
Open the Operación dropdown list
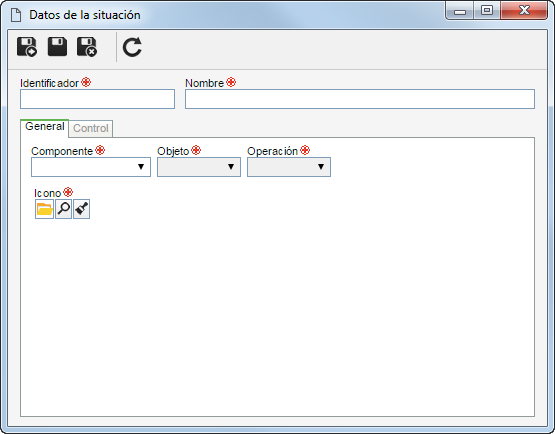coord(289,167)
